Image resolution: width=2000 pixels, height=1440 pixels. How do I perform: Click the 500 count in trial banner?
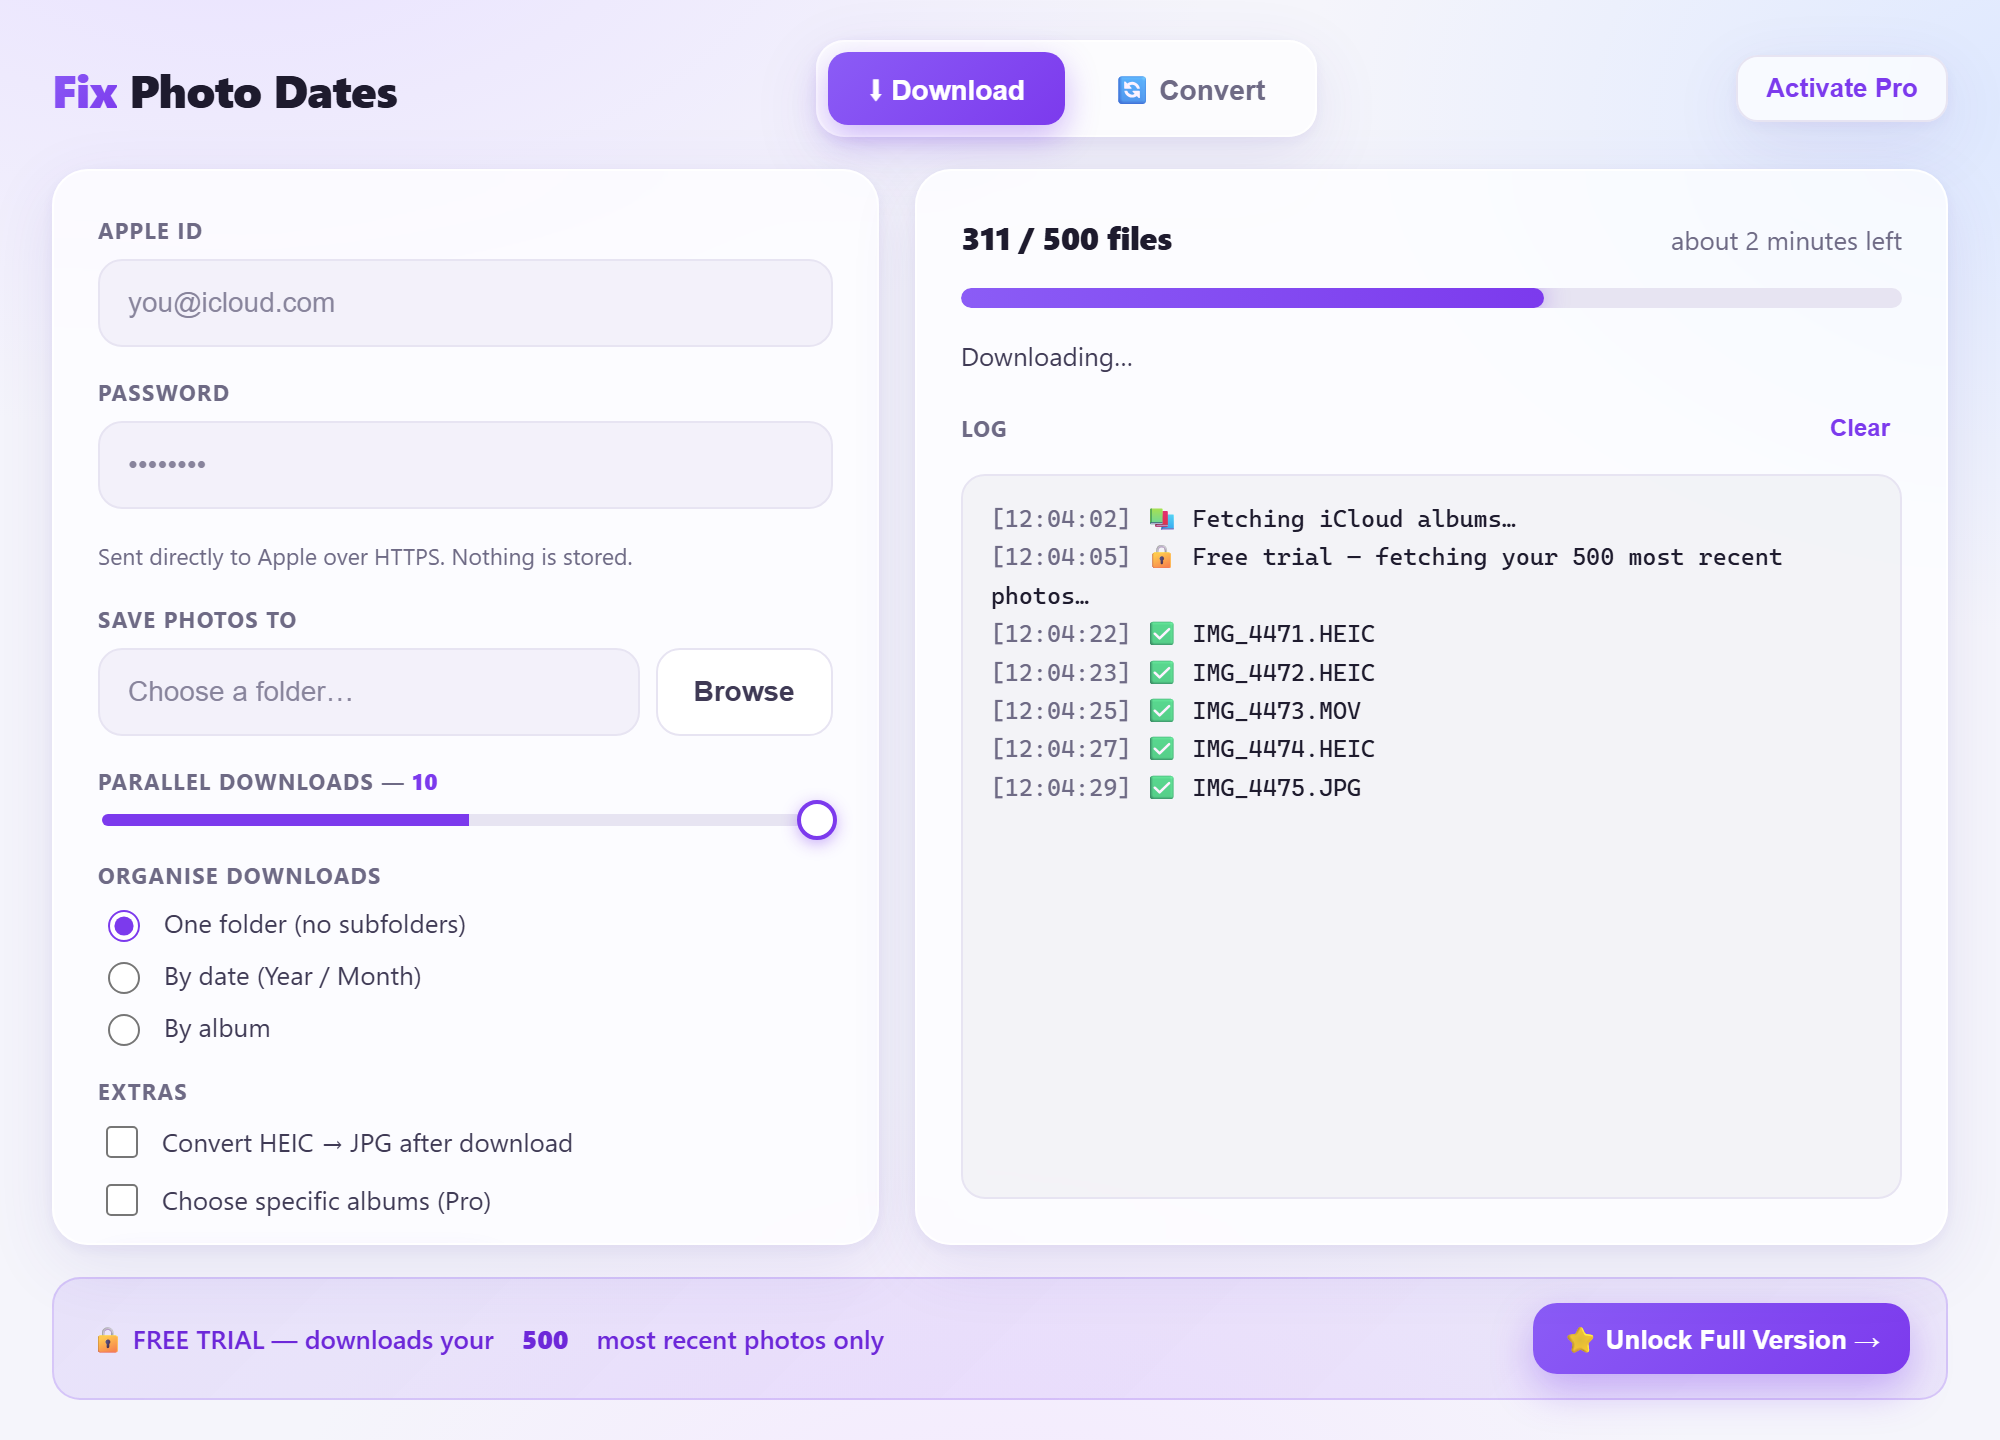(545, 1340)
